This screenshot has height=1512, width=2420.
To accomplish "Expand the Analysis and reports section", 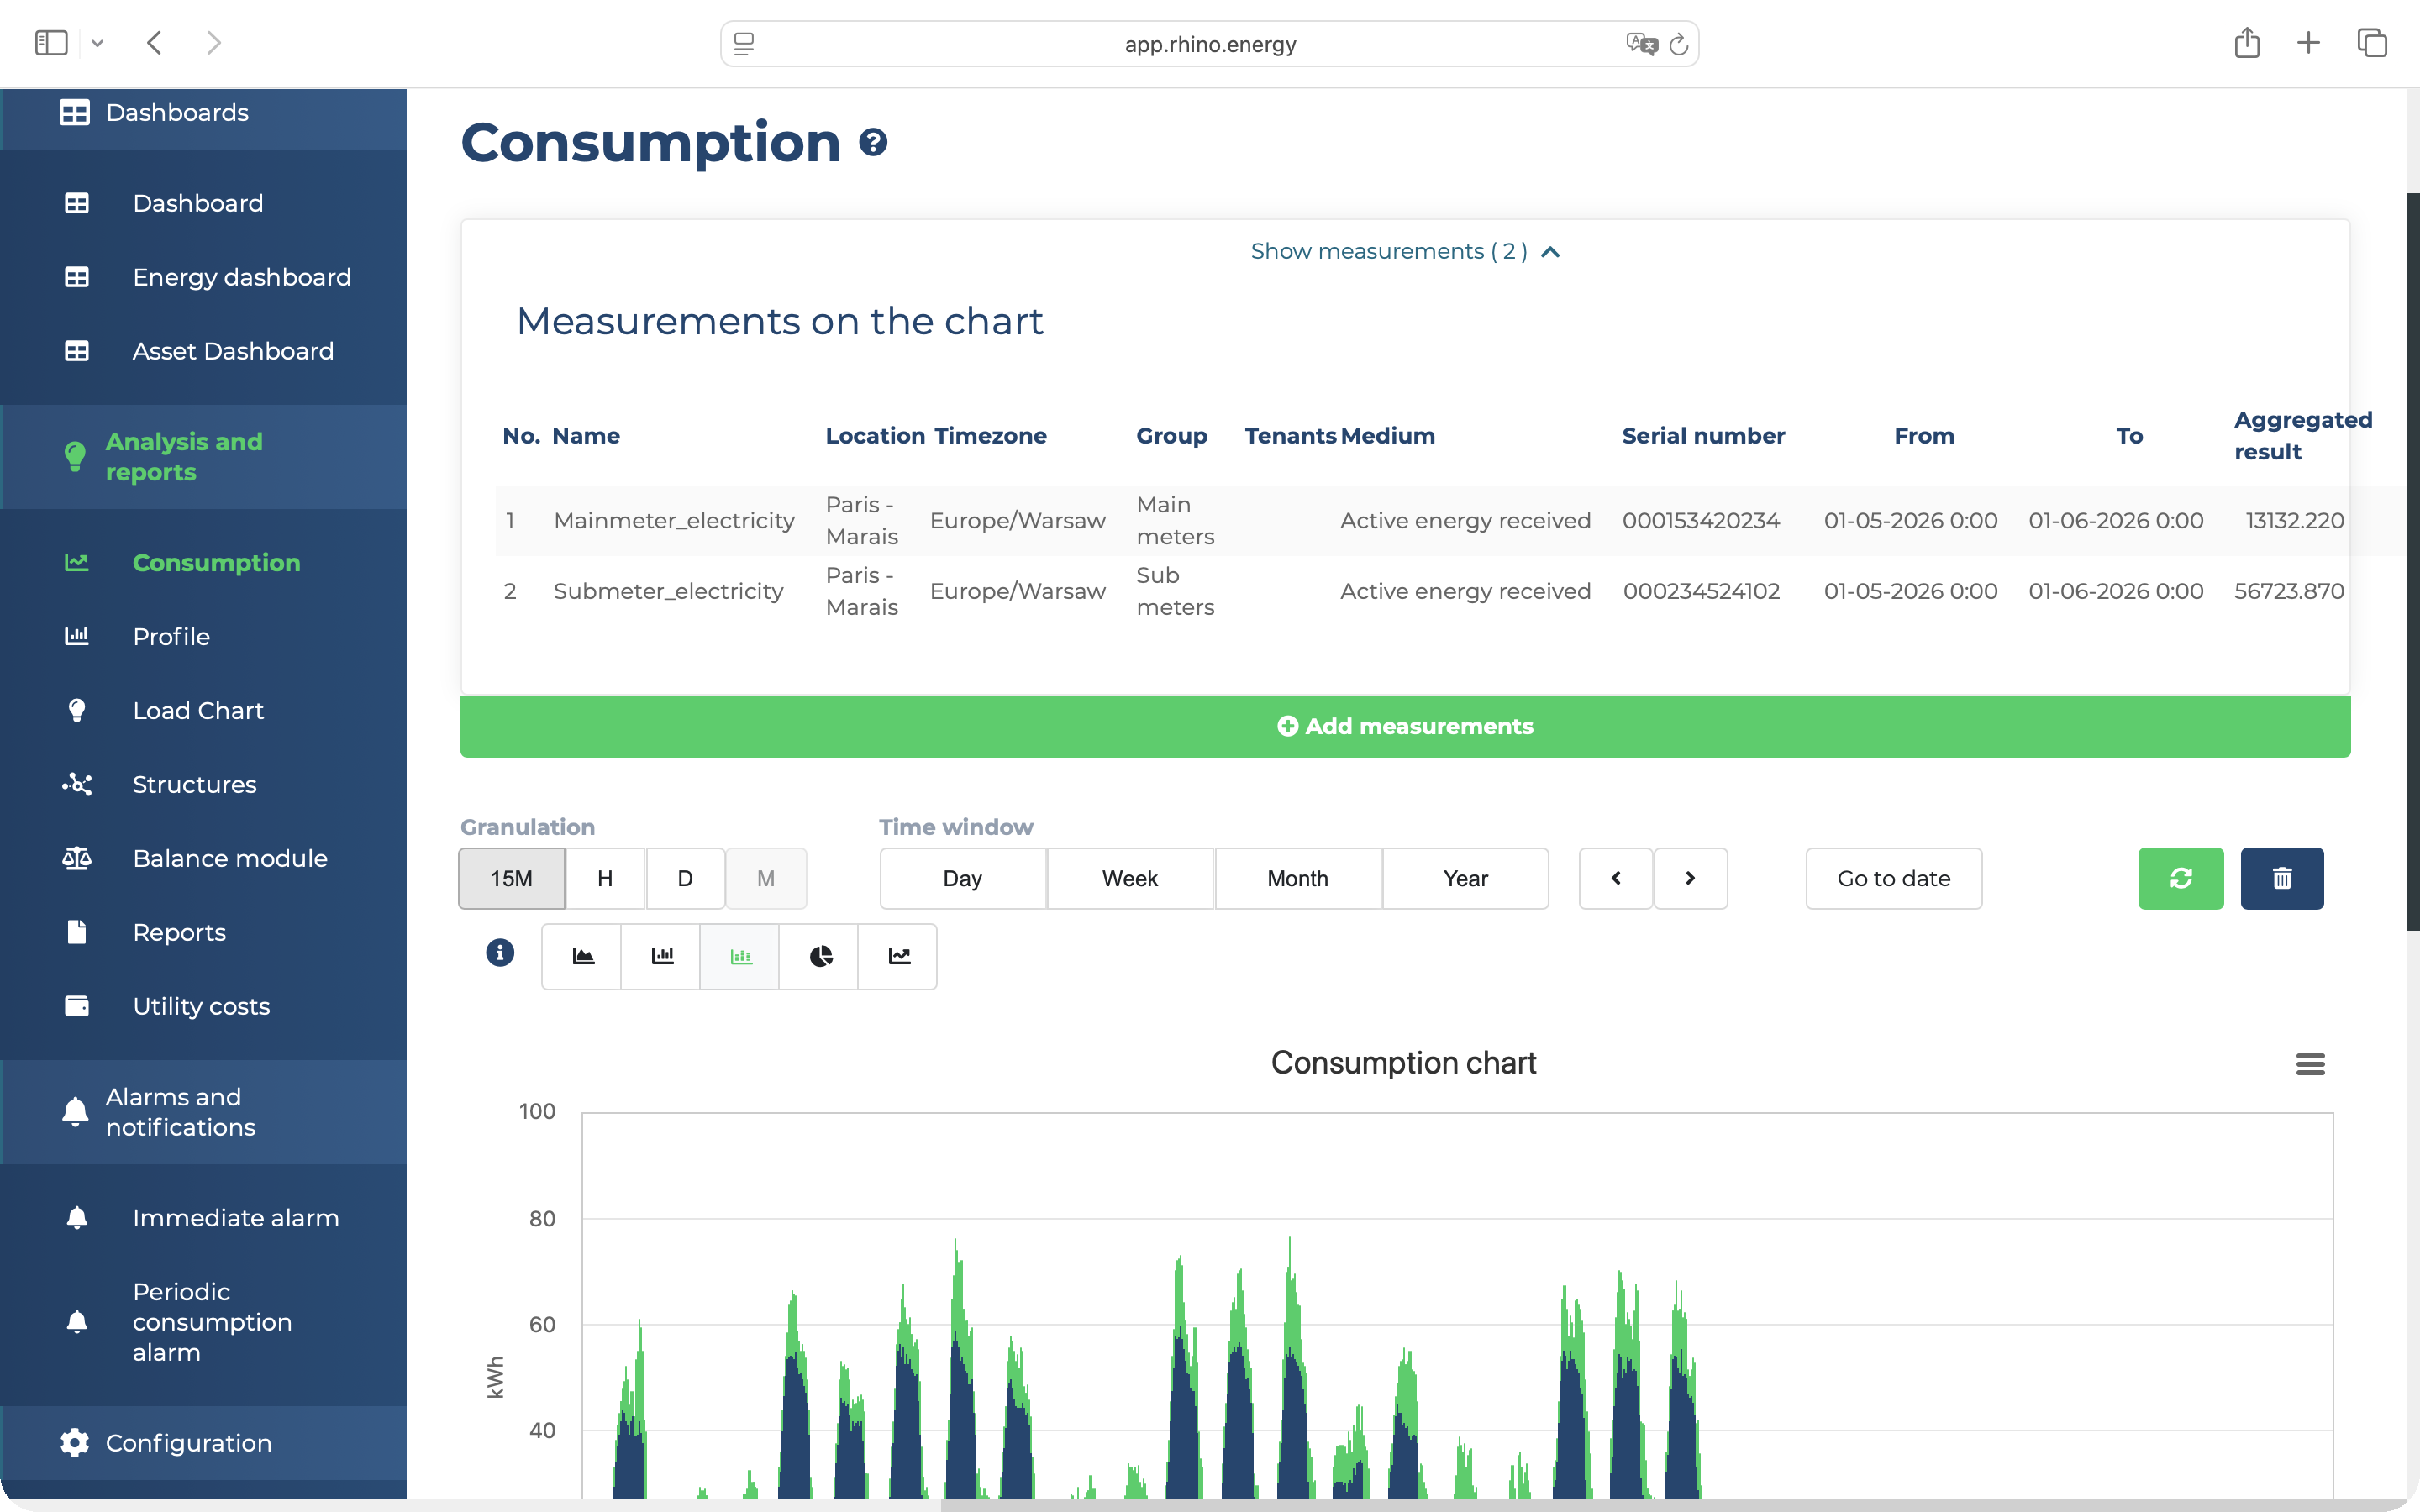I will pyautogui.click(x=204, y=456).
